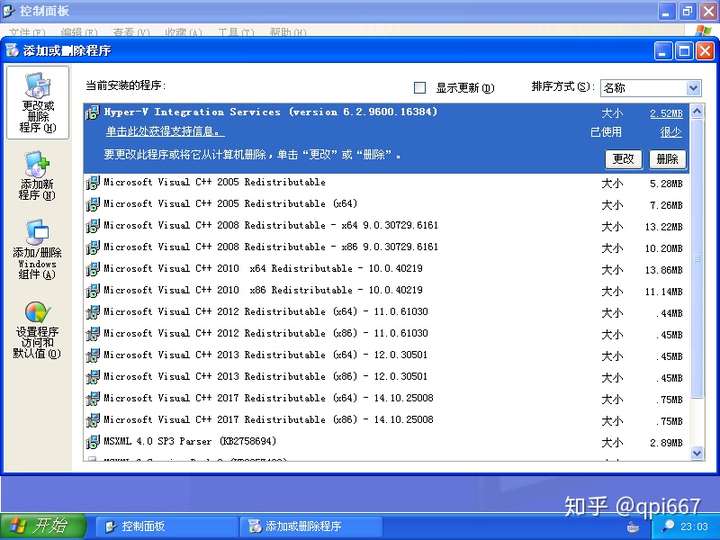Screen dimensions: 720x540
Task: Open the support information link (单击此处获得支持信息)
Action: click(165, 132)
